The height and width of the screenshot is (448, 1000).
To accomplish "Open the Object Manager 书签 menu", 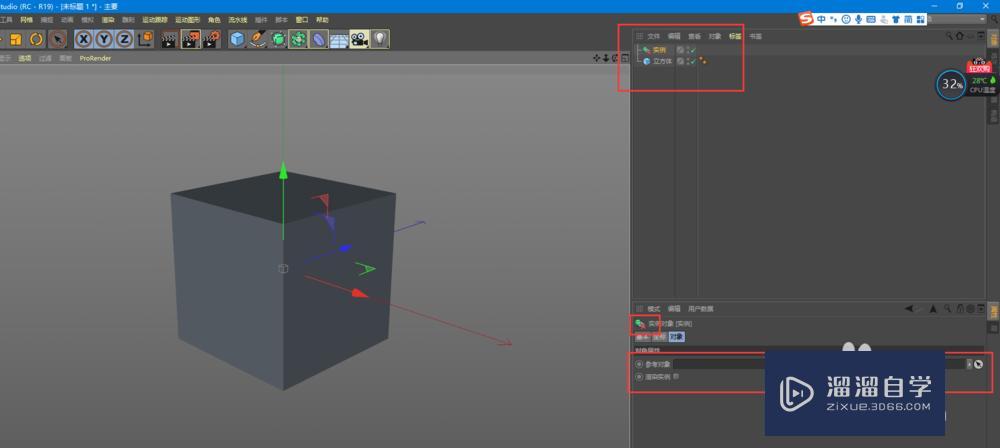I will (755, 36).
